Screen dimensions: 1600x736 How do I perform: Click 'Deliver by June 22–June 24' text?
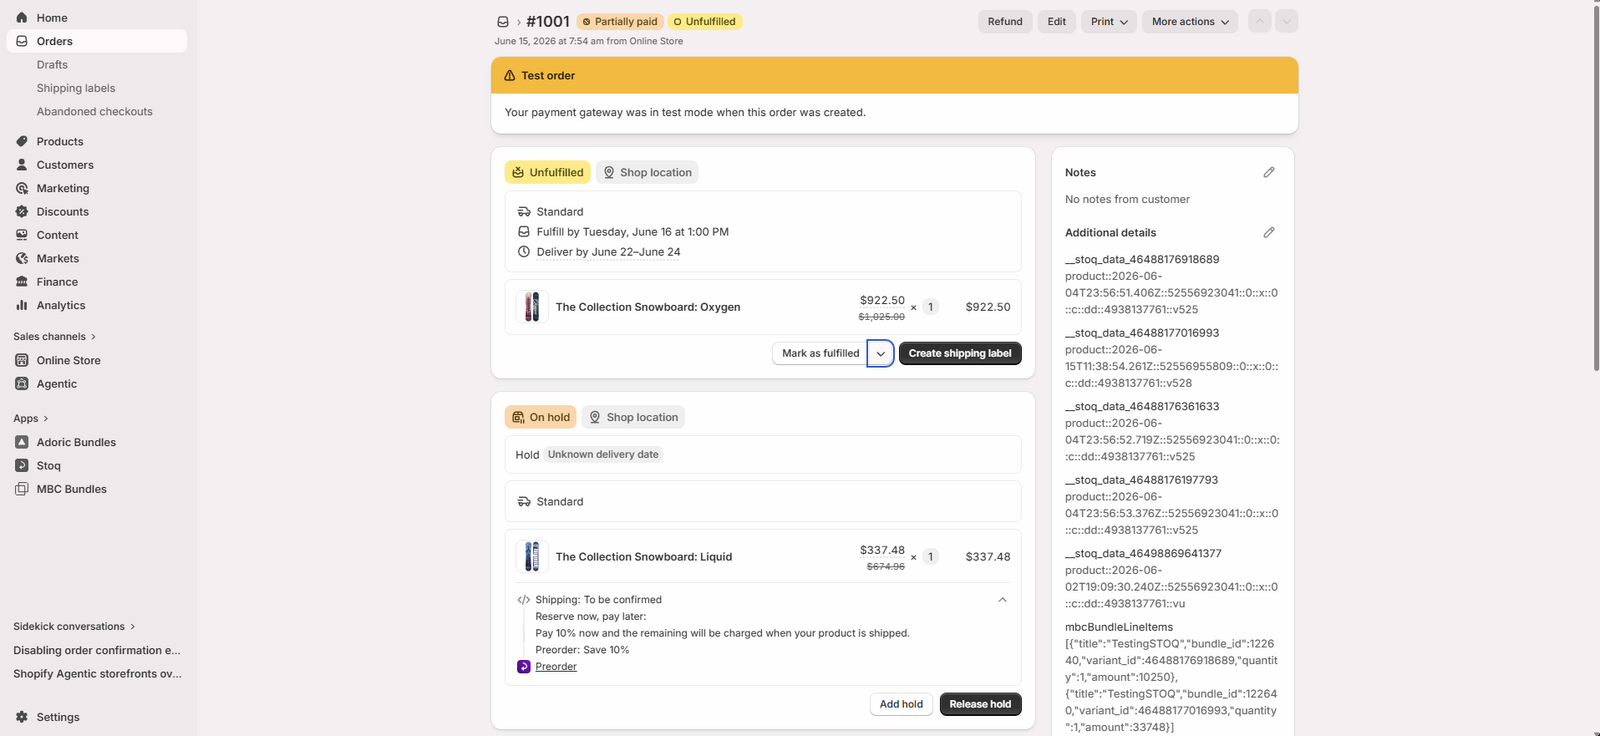[x=608, y=252]
